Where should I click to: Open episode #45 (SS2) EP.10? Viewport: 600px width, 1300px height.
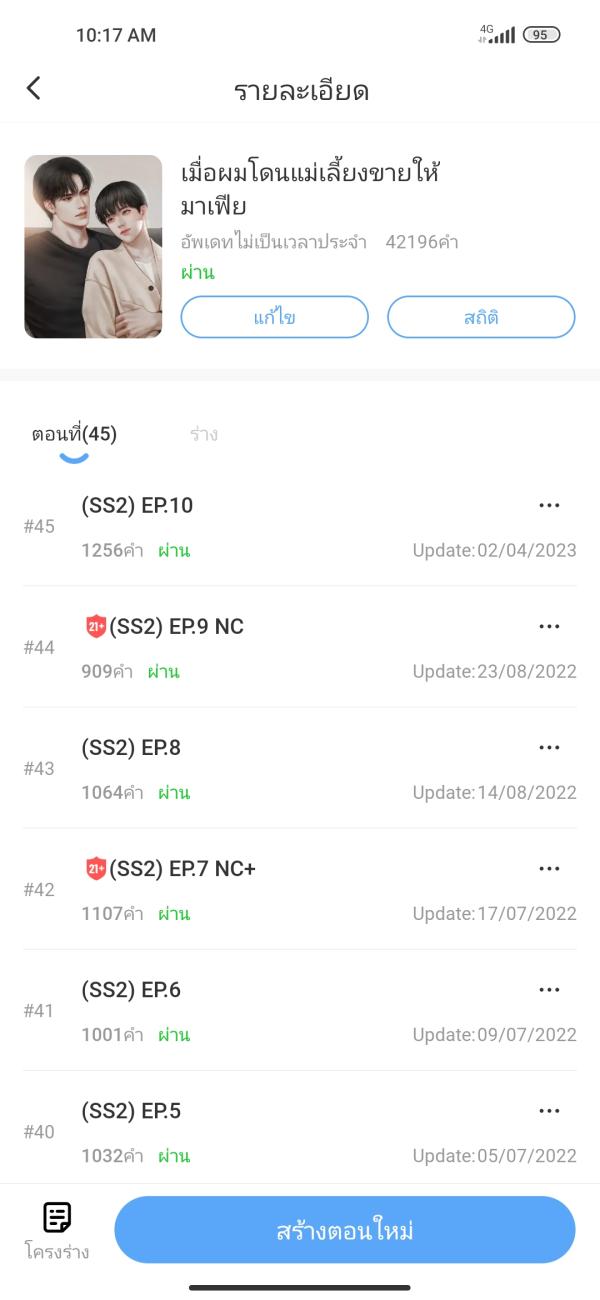click(138, 506)
